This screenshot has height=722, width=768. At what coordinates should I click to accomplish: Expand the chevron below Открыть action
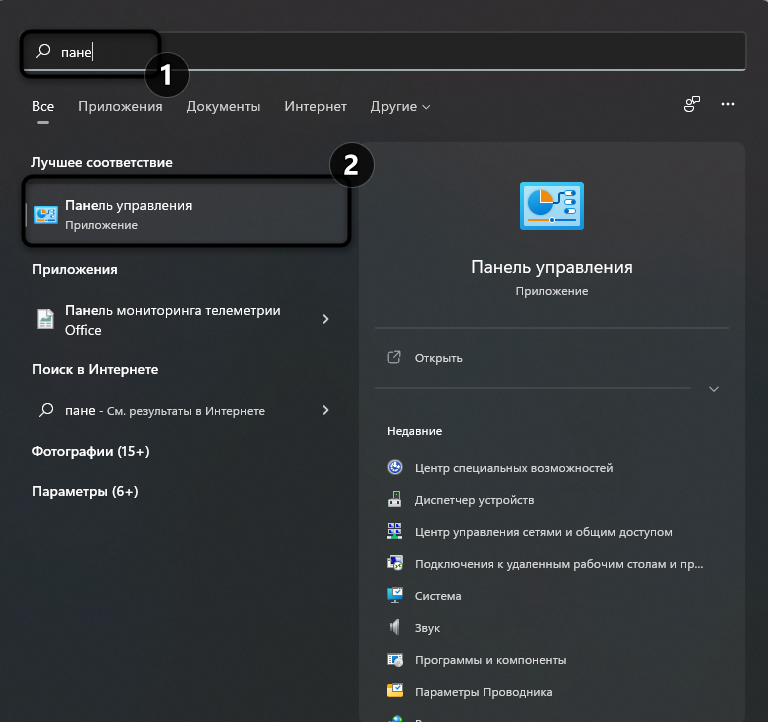(714, 389)
